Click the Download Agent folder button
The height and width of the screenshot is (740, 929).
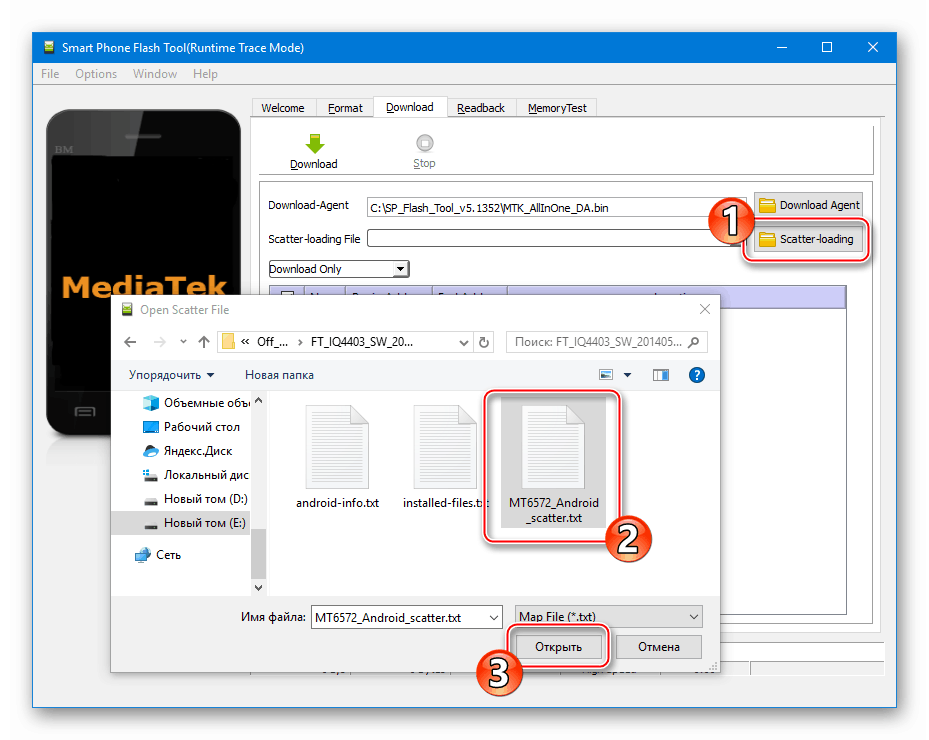click(x=808, y=205)
